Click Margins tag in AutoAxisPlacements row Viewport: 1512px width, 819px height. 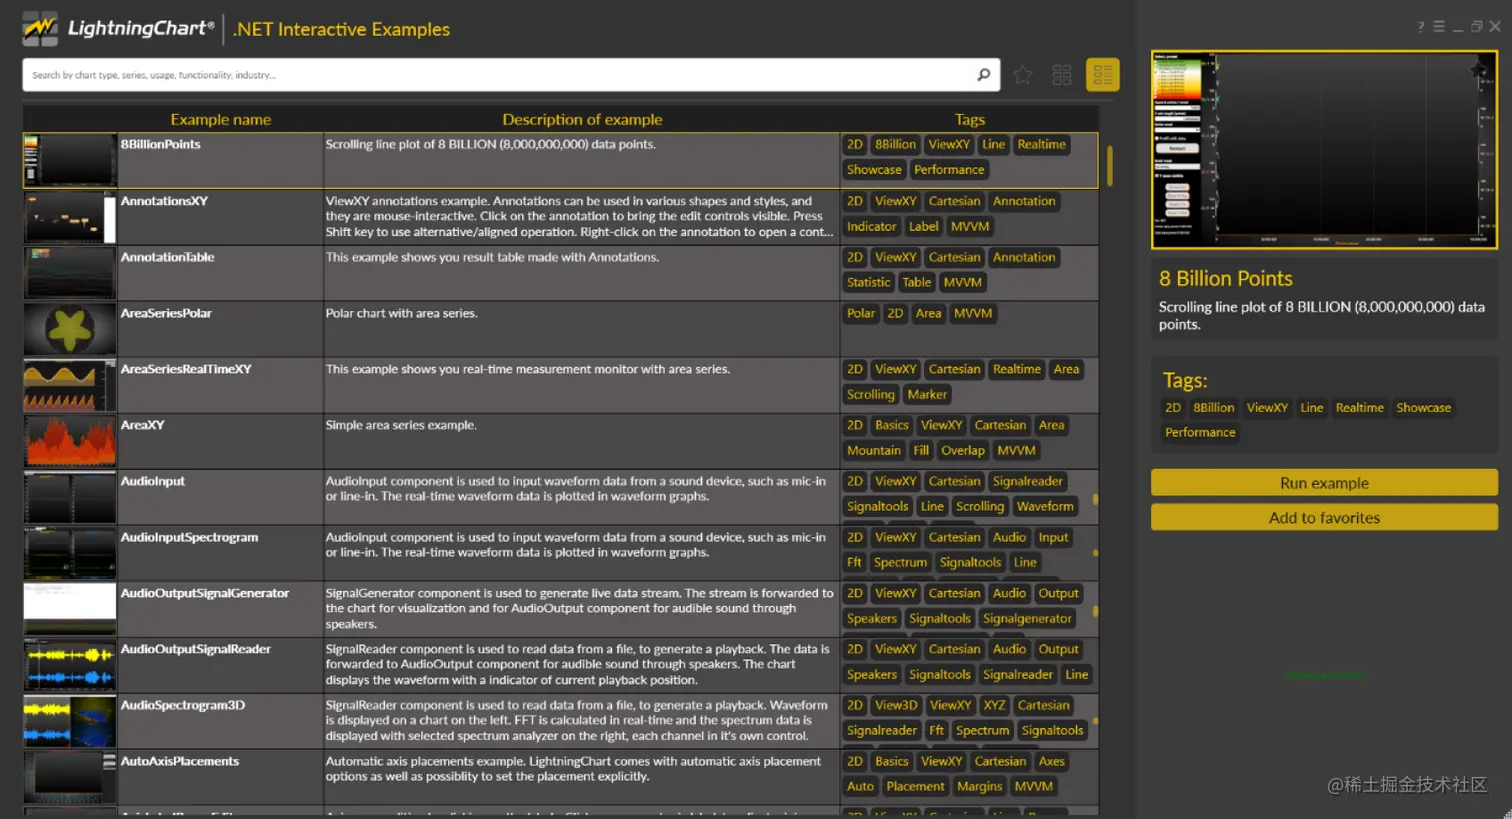pyautogui.click(x=979, y=786)
